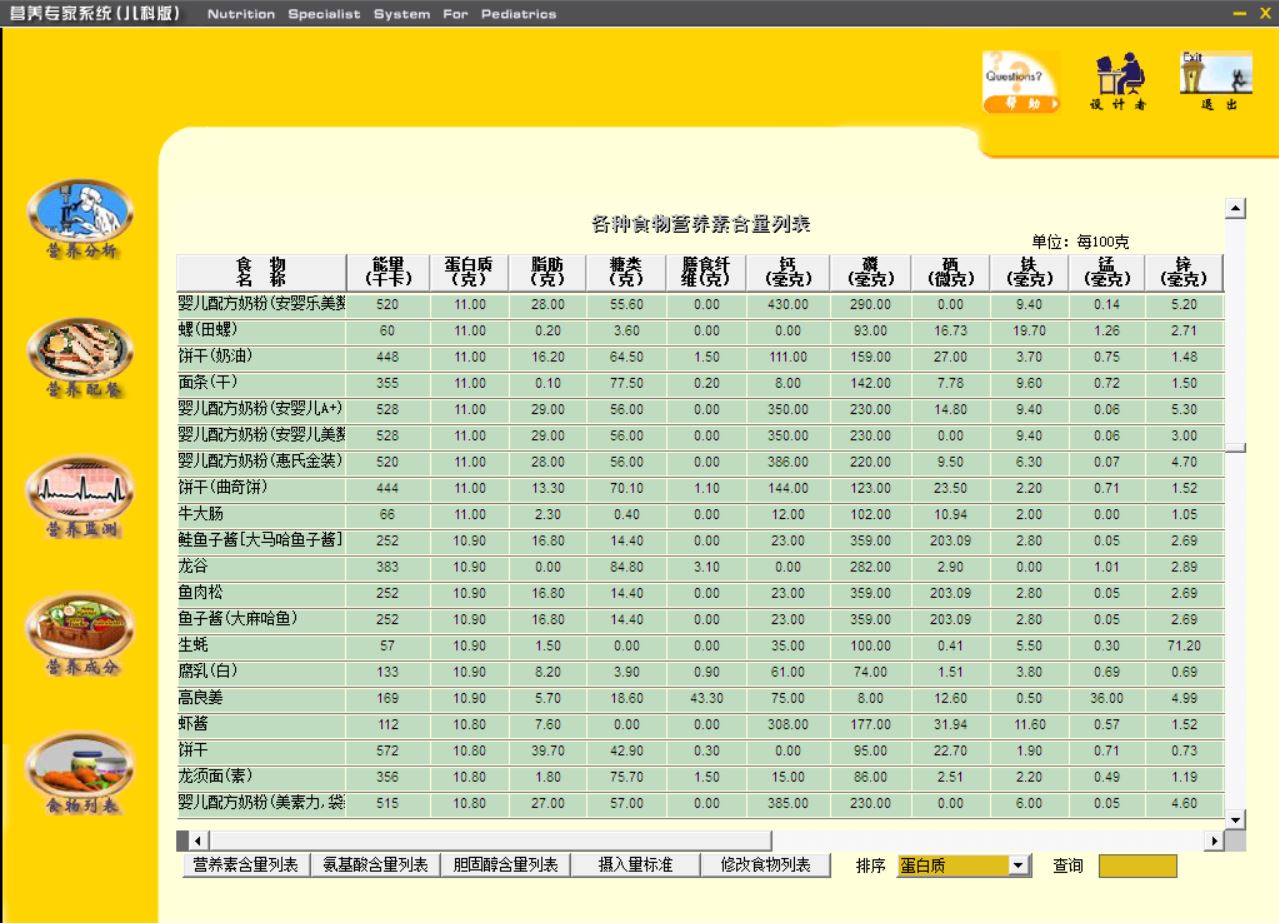Click the 糖类(克) column header

point(627,272)
